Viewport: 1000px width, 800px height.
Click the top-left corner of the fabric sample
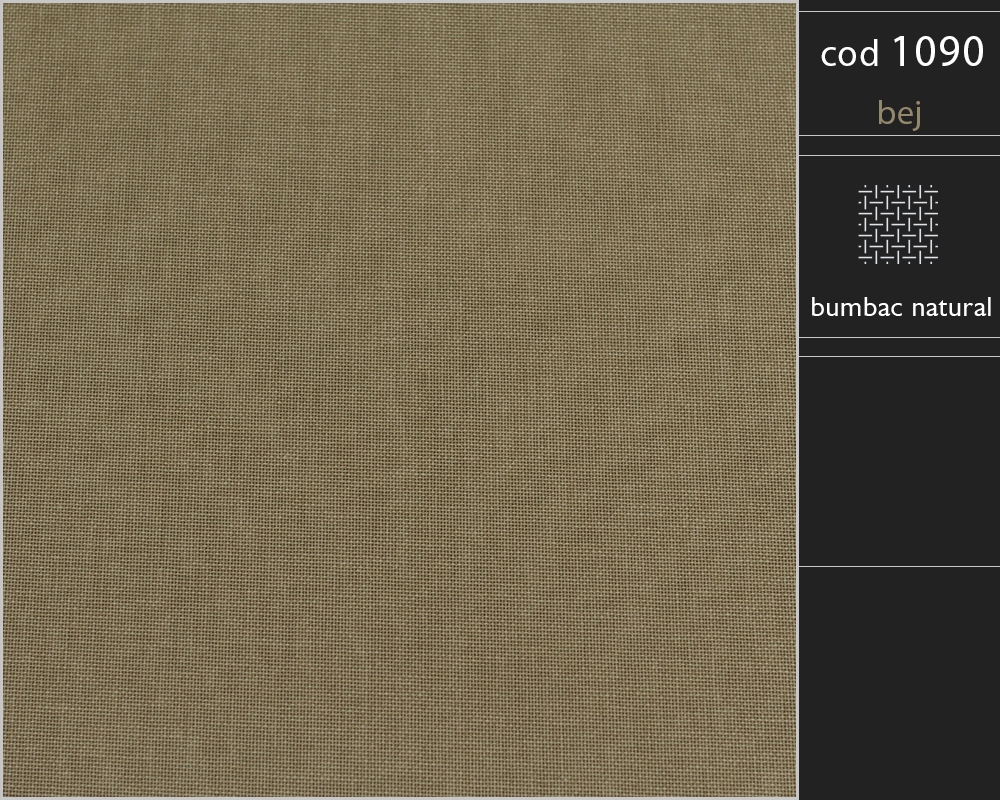pos(6,6)
